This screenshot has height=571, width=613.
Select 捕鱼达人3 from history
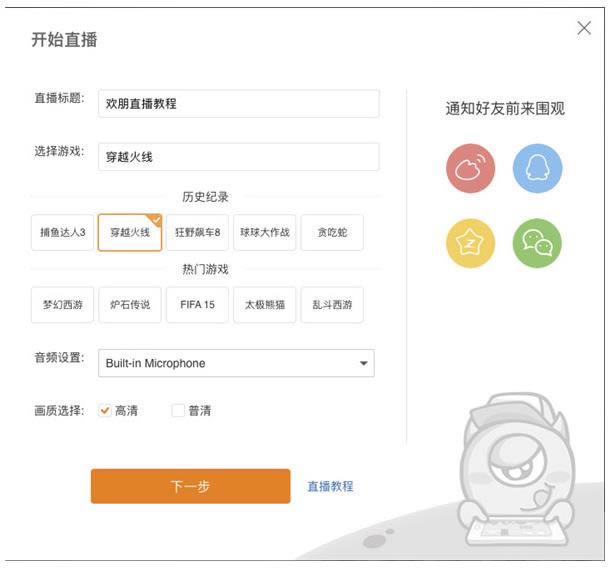[x=62, y=233]
